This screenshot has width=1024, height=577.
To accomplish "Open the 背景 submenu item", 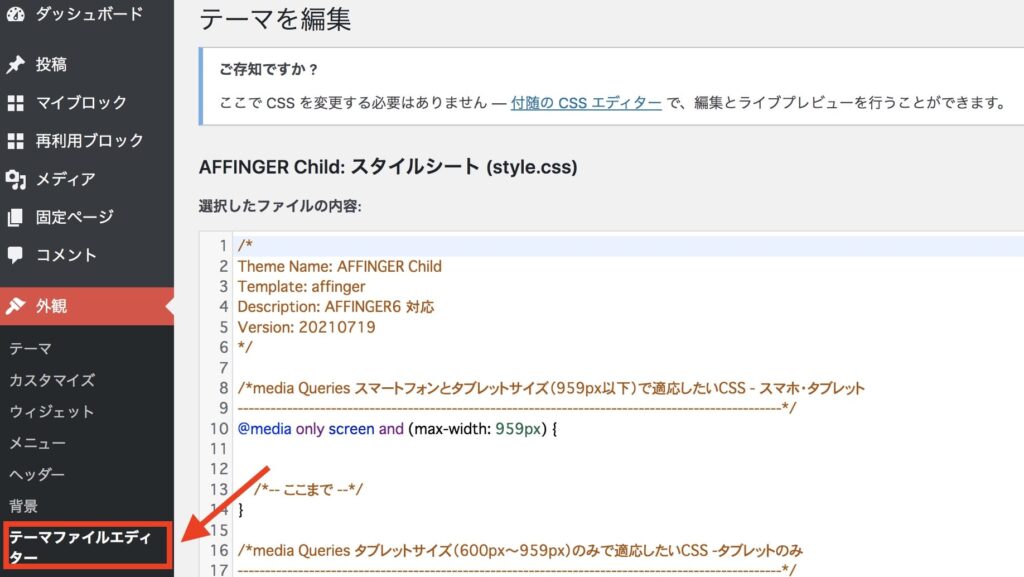I will [x=24, y=506].
